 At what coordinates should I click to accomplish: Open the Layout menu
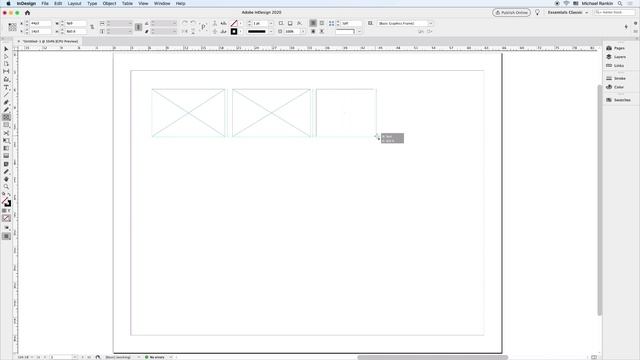point(74,3)
